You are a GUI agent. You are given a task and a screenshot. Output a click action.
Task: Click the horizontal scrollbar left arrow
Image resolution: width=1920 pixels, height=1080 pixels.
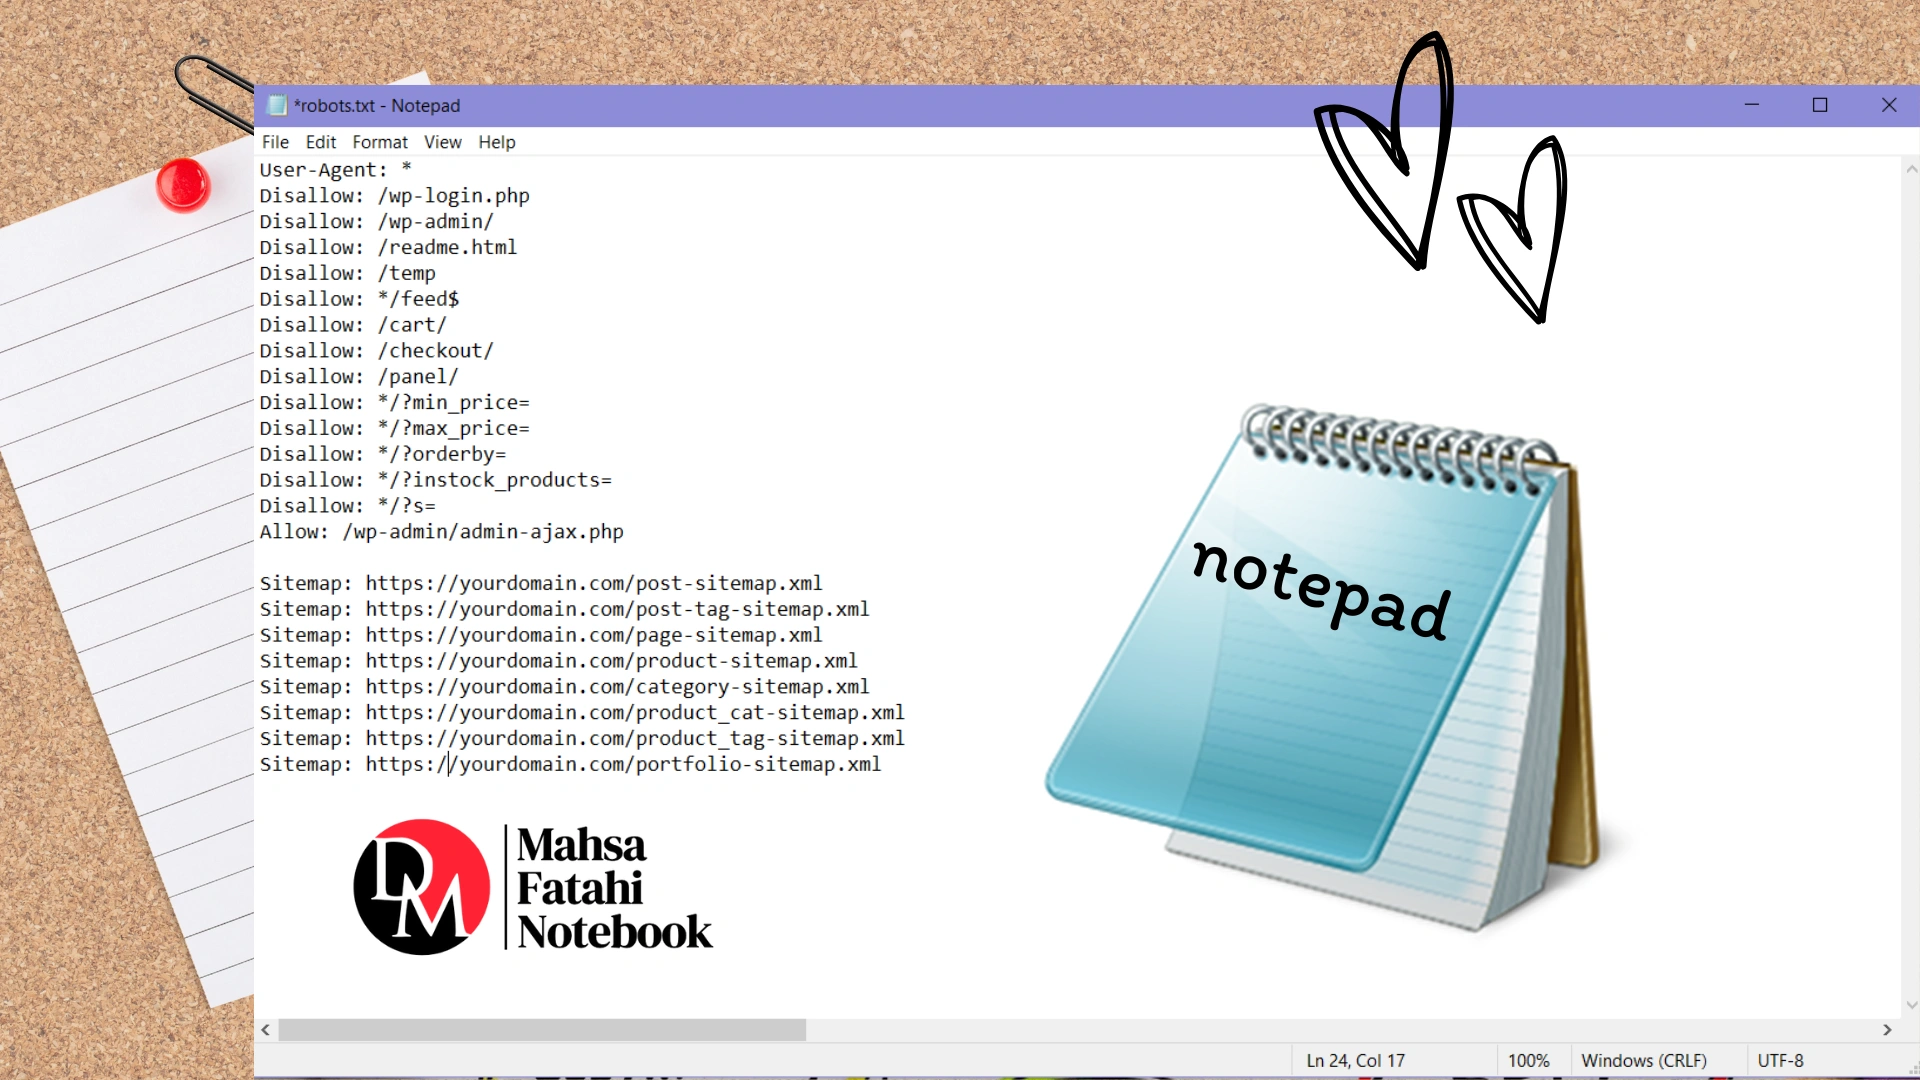pyautogui.click(x=266, y=1030)
